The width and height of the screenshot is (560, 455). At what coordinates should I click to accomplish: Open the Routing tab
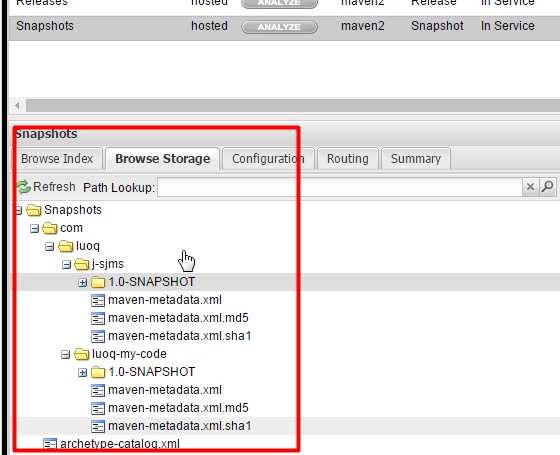348,159
